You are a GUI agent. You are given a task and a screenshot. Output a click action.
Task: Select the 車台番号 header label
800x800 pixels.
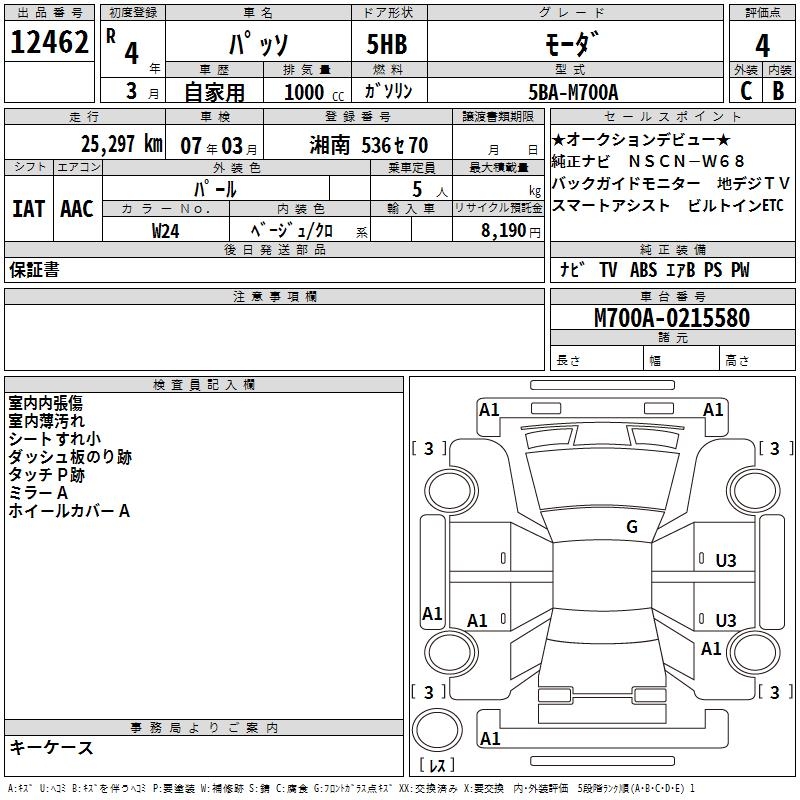pyautogui.click(x=673, y=296)
